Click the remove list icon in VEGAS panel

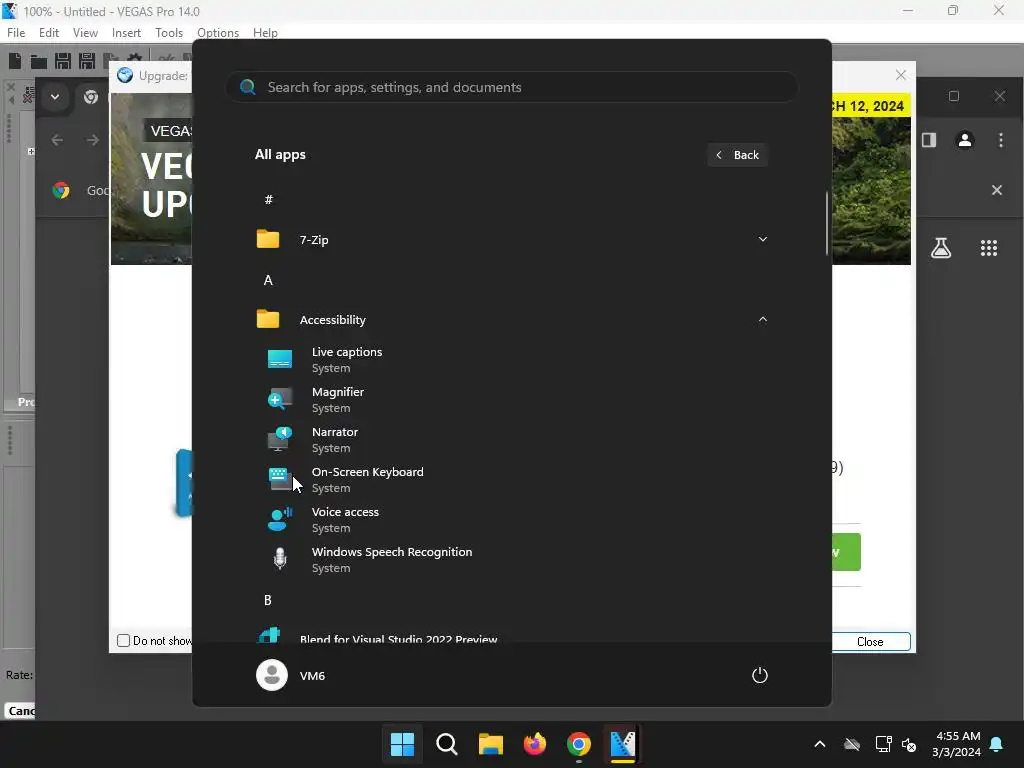click(x=28, y=96)
